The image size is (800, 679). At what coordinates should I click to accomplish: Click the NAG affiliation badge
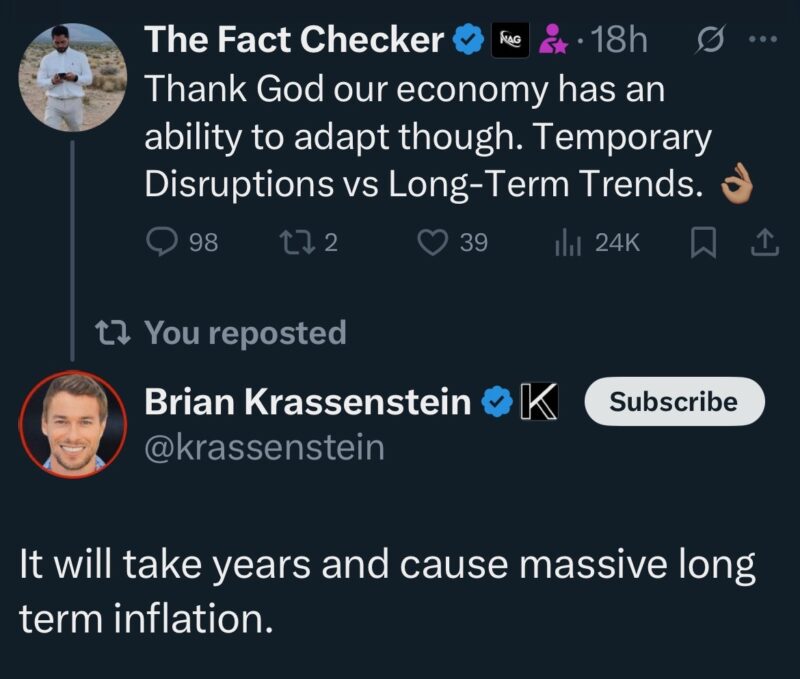tap(510, 40)
